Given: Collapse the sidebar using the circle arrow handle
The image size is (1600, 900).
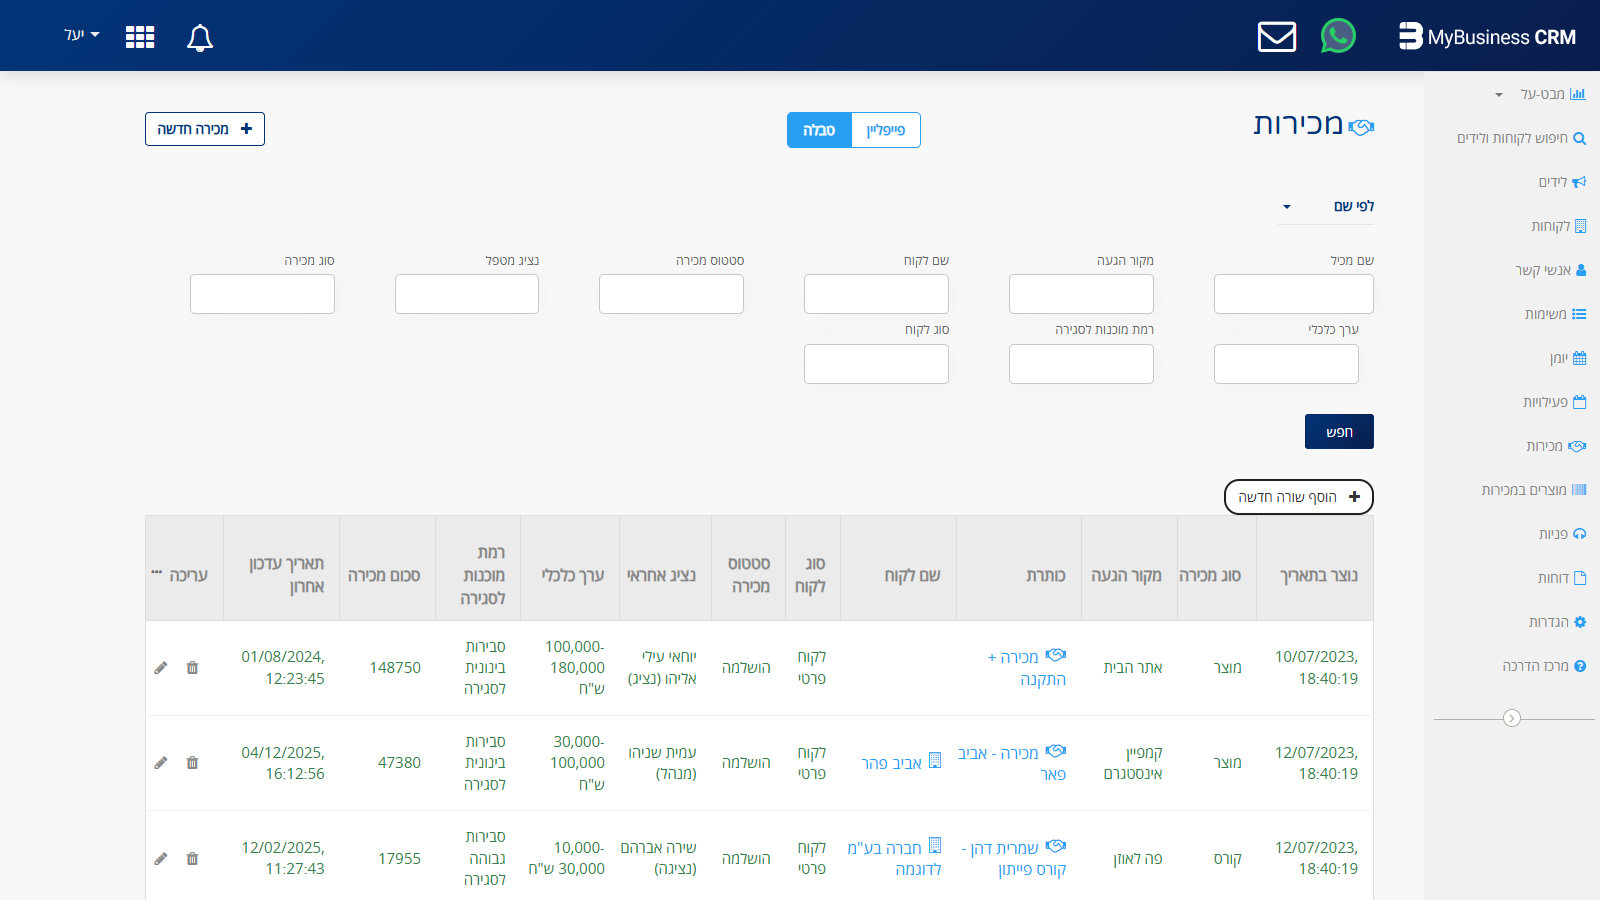Looking at the screenshot, I should [1511, 718].
